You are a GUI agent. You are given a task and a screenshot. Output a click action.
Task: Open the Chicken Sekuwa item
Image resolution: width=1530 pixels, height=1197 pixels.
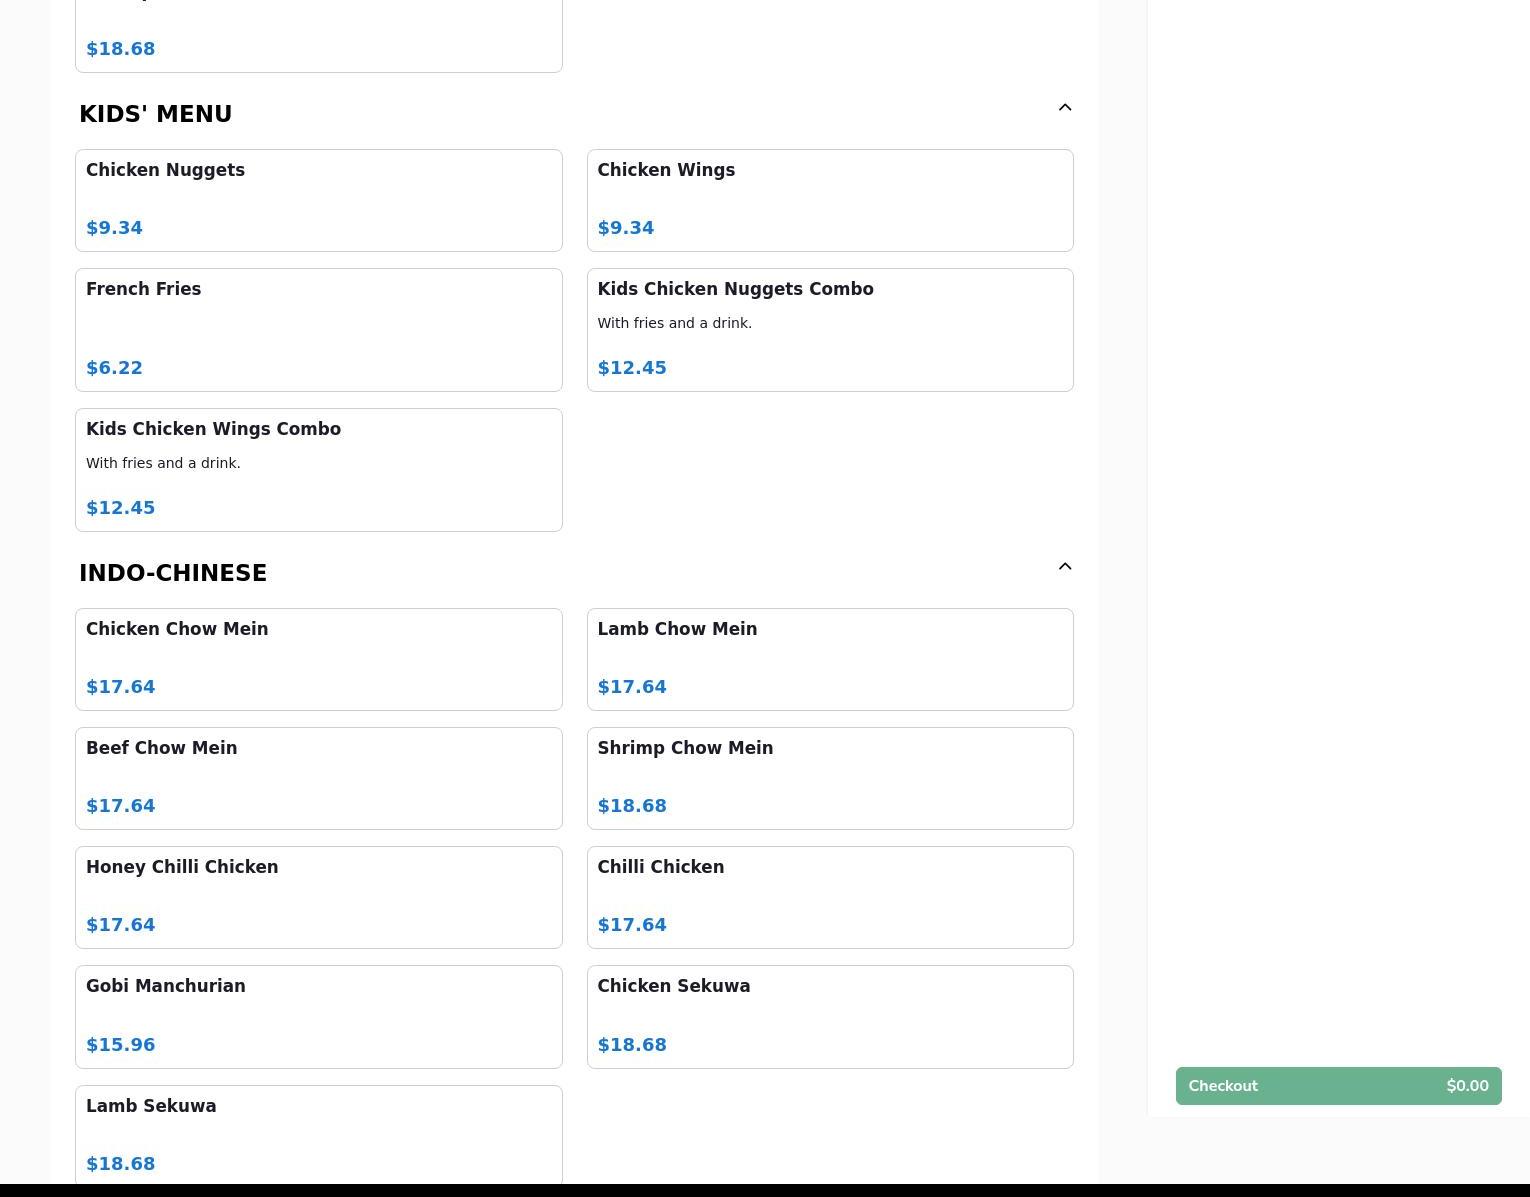[x=829, y=1016]
